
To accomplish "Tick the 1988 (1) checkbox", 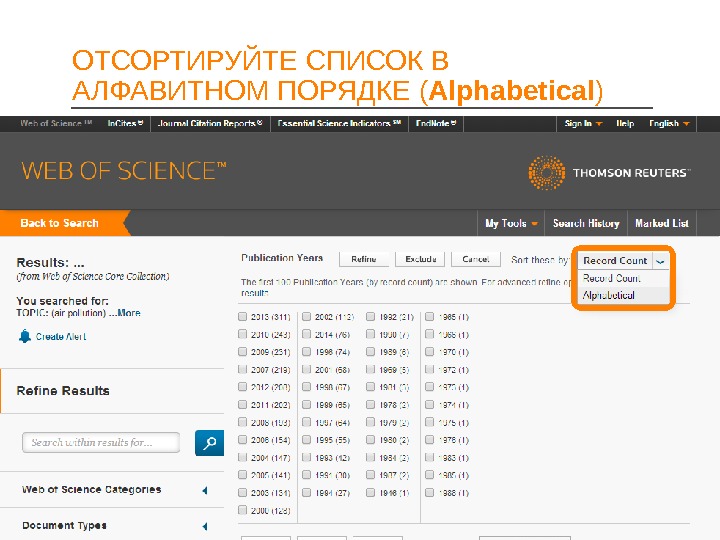I will pyautogui.click(x=429, y=492).
